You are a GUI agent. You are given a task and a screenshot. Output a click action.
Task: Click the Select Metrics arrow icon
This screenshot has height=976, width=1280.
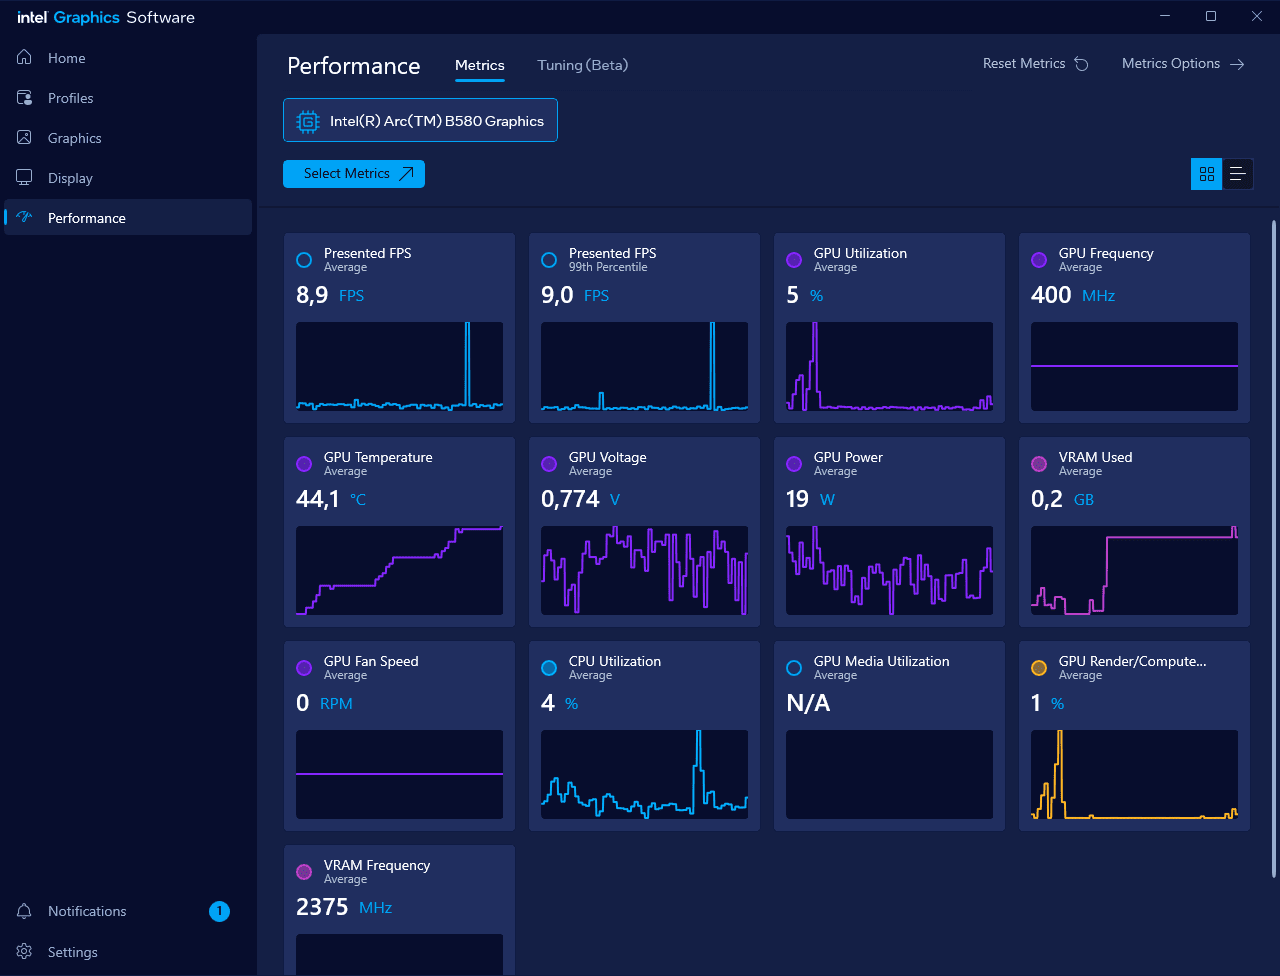pyautogui.click(x=406, y=174)
